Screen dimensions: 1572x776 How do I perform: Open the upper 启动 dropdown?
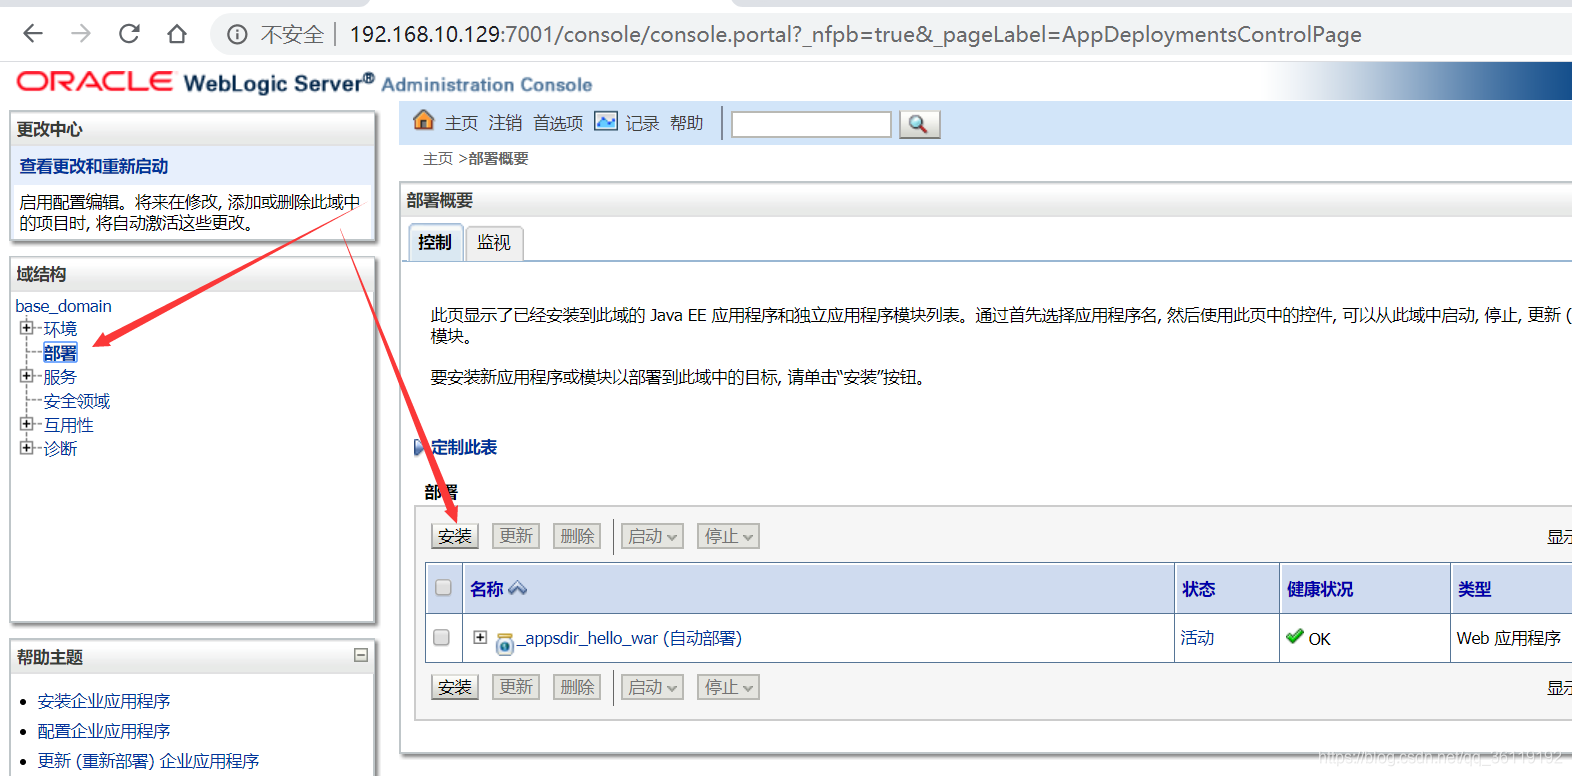coord(652,536)
